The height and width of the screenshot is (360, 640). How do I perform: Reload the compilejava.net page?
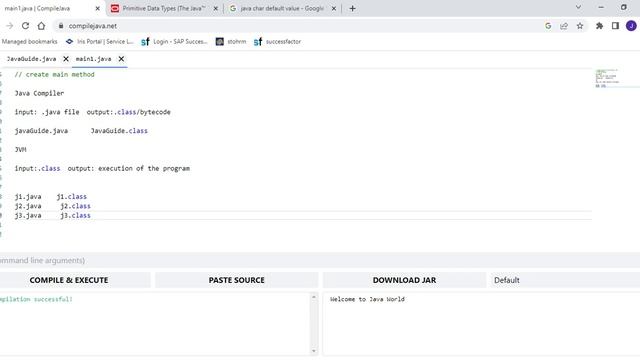click(x=25, y=26)
